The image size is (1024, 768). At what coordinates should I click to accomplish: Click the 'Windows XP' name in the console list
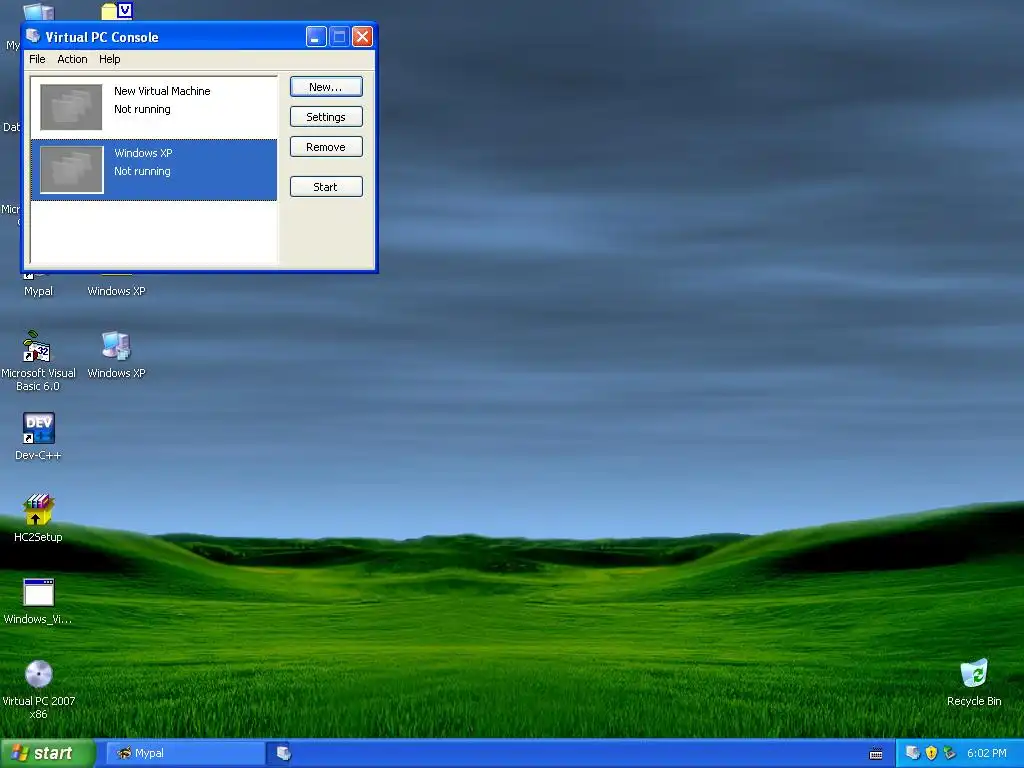[x=143, y=153]
